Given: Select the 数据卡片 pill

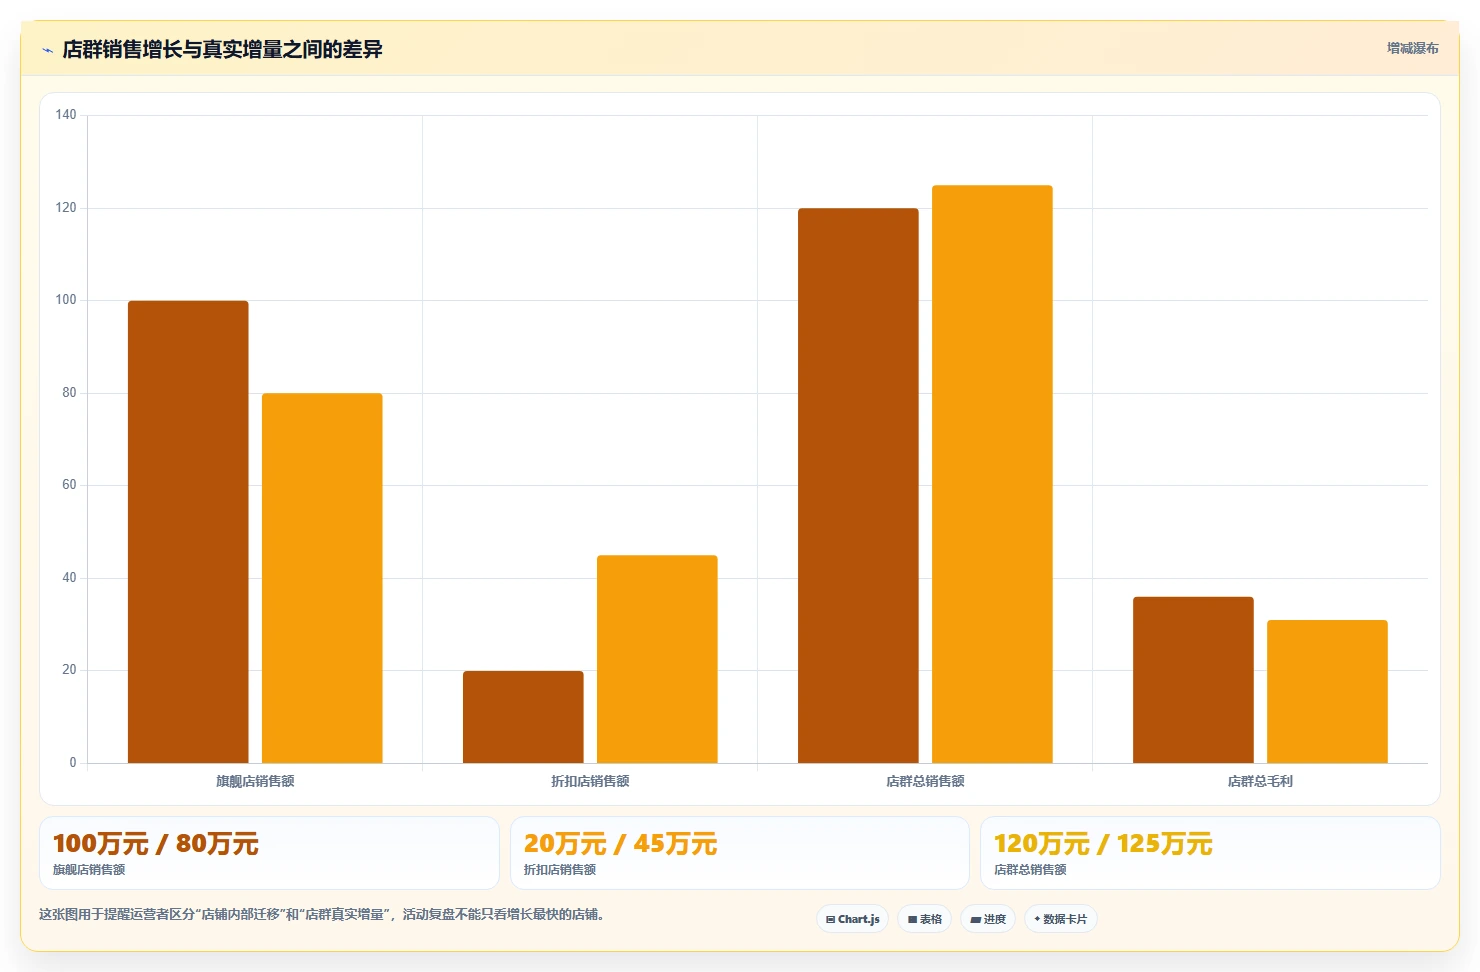Looking at the screenshot, I should pos(1060,919).
